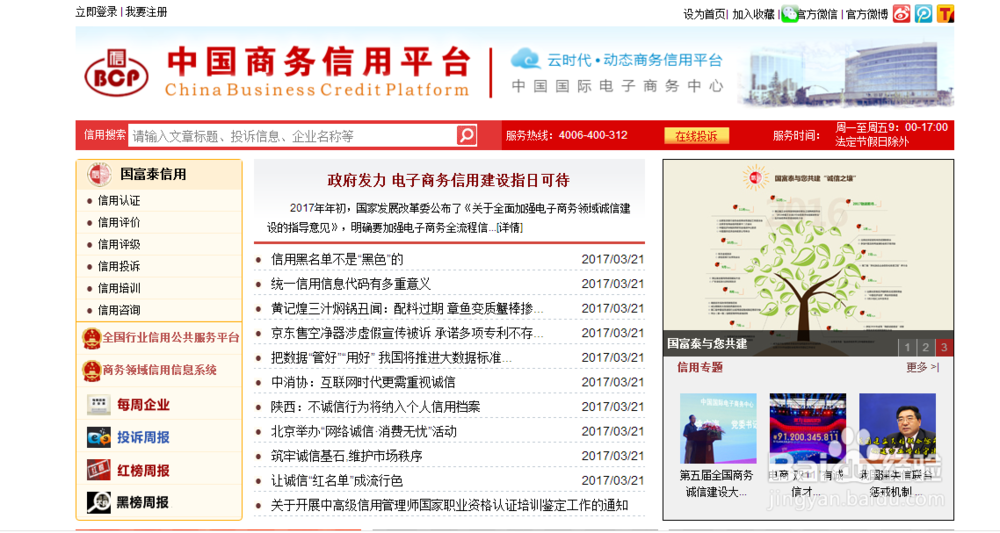Open article about 京东售空净器涉虚假宣传
Viewport: 1000px width, 533px height.
coord(407,333)
